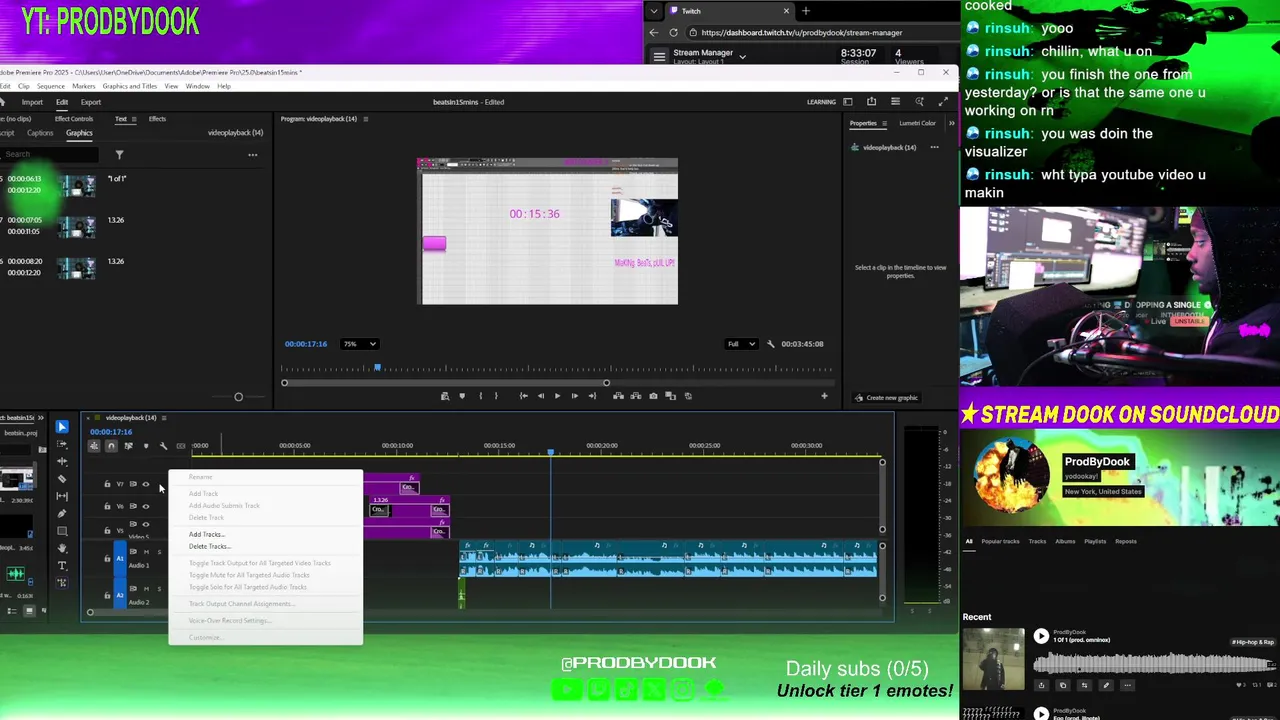Click the Import workspace button
The width and height of the screenshot is (1280, 720).
(x=32, y=102)
